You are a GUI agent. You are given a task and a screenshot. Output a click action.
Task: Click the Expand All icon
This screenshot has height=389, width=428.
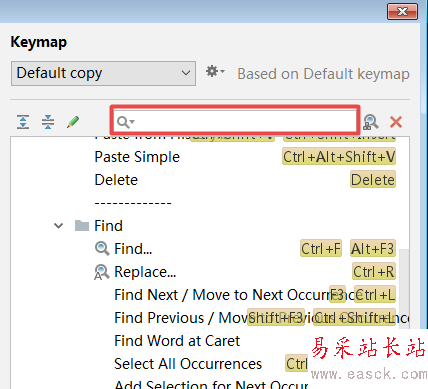[x=23, y=122]
